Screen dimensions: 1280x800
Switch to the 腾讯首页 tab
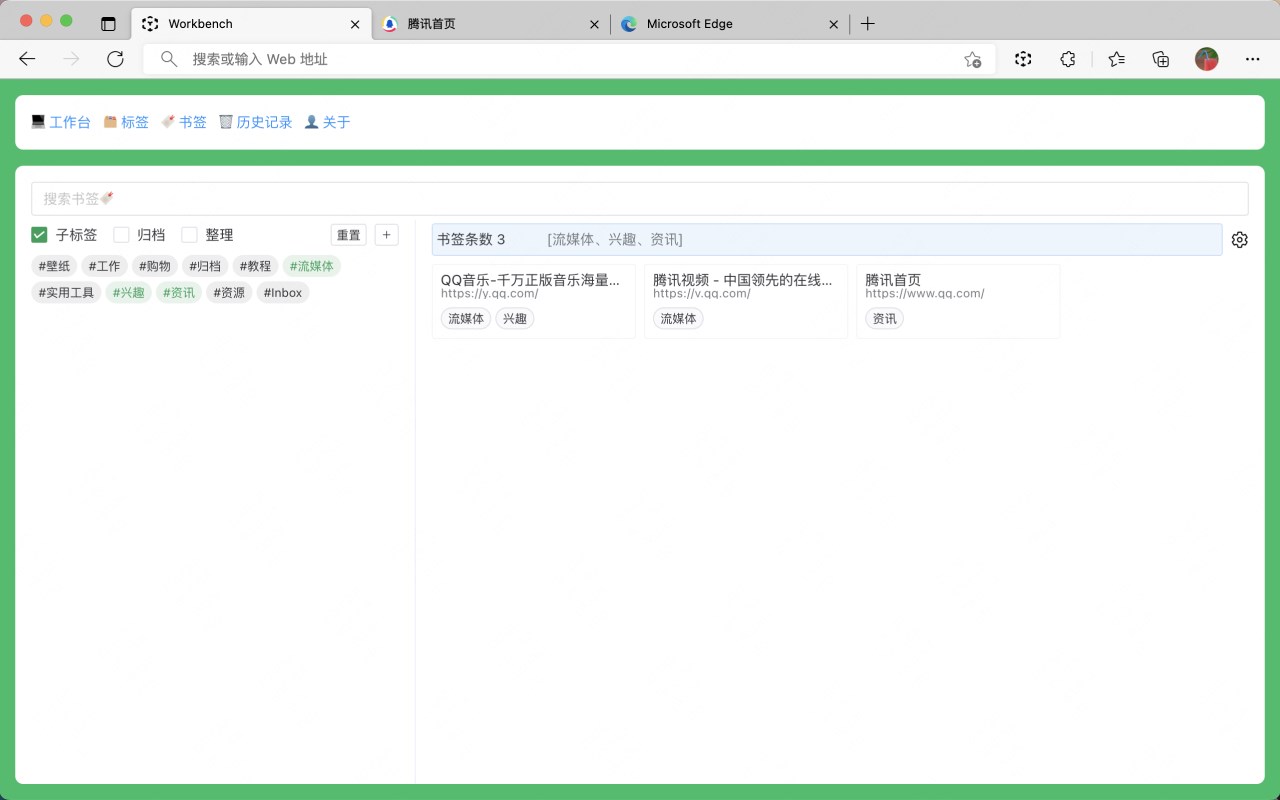(x=490, y=24)
